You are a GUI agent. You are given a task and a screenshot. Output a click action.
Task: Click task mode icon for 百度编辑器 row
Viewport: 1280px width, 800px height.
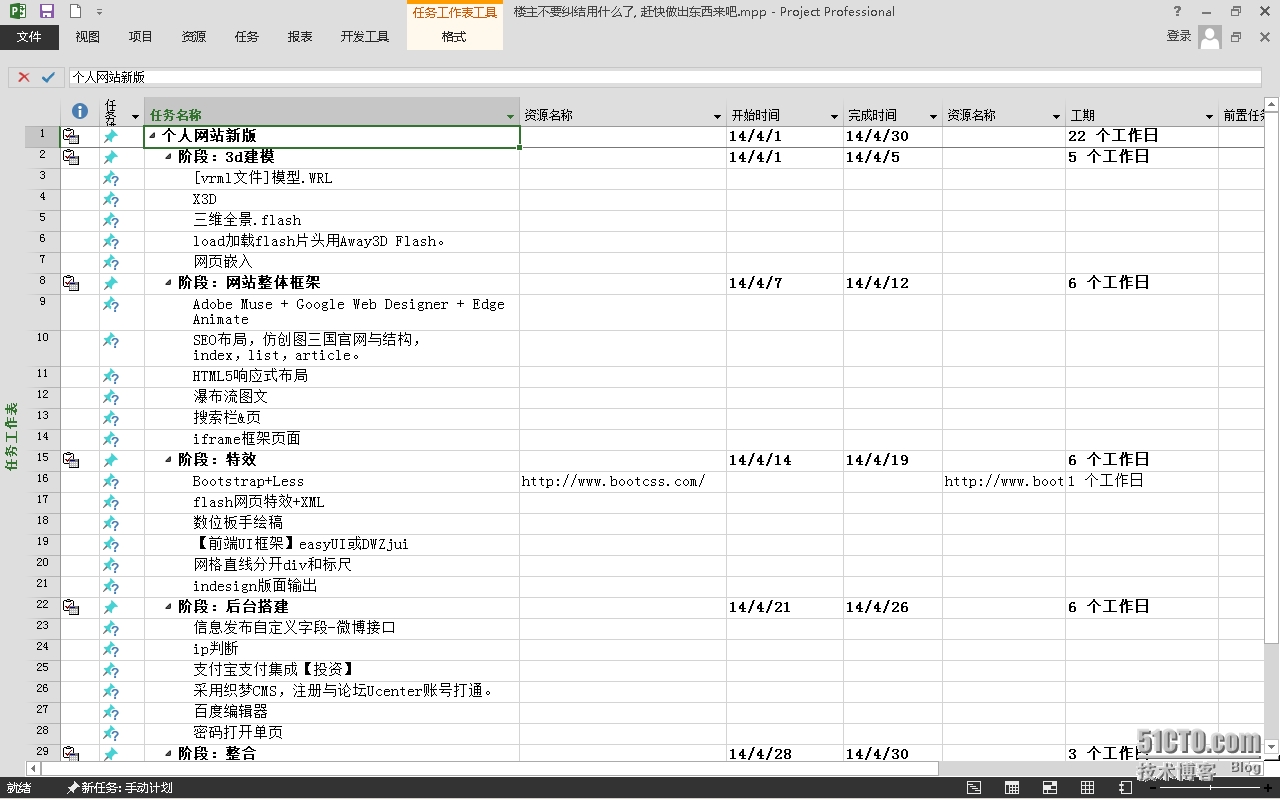coord(111,712)
